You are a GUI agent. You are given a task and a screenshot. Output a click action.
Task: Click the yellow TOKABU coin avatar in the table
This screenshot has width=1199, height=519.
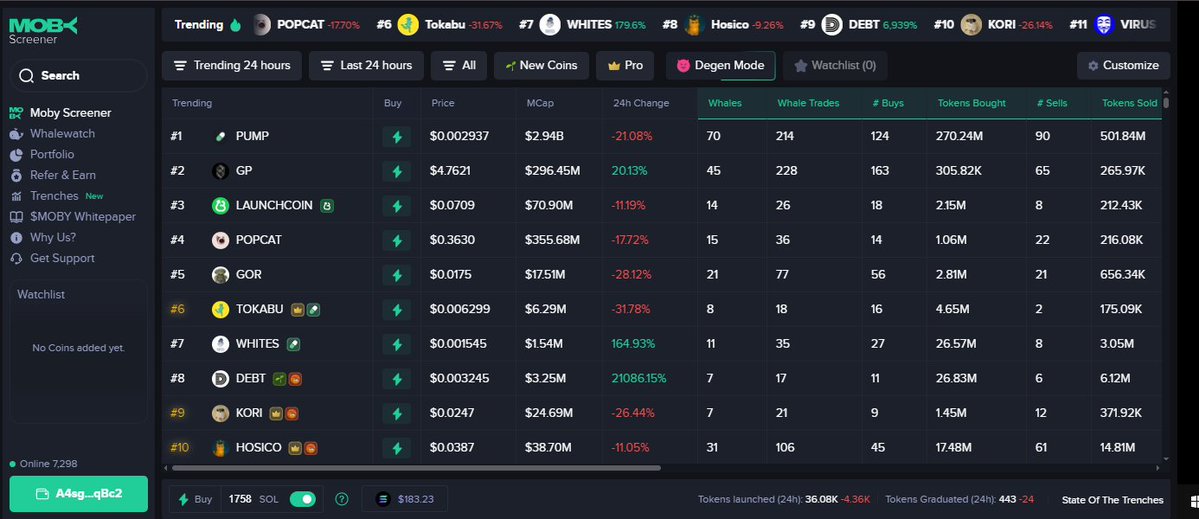[220, 310]
